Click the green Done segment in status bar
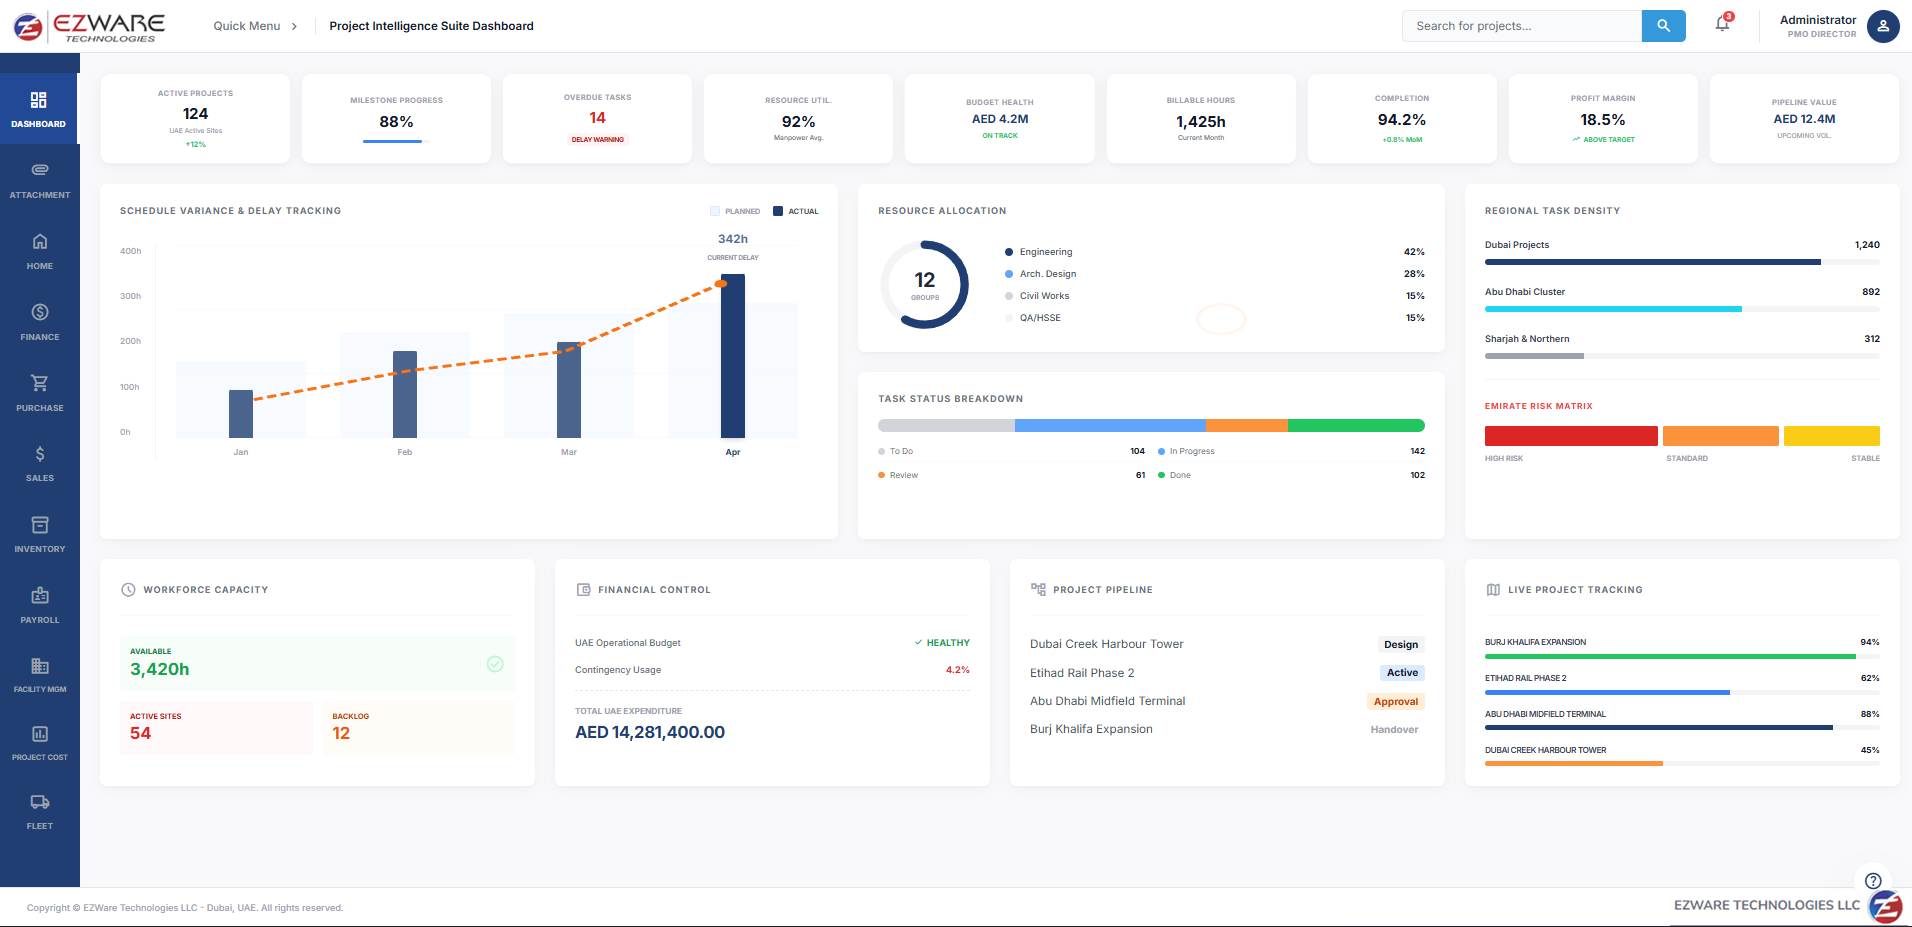The image size is (1912, 927). click(x=1356, y=426)
